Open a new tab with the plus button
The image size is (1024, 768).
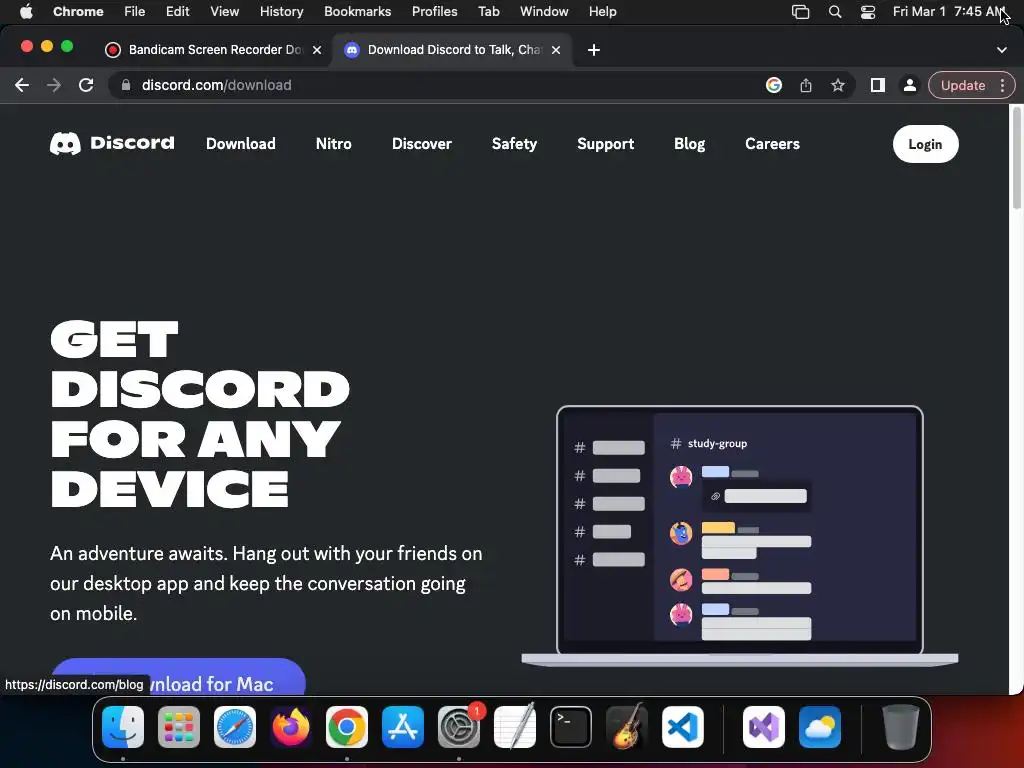point(594,50)
